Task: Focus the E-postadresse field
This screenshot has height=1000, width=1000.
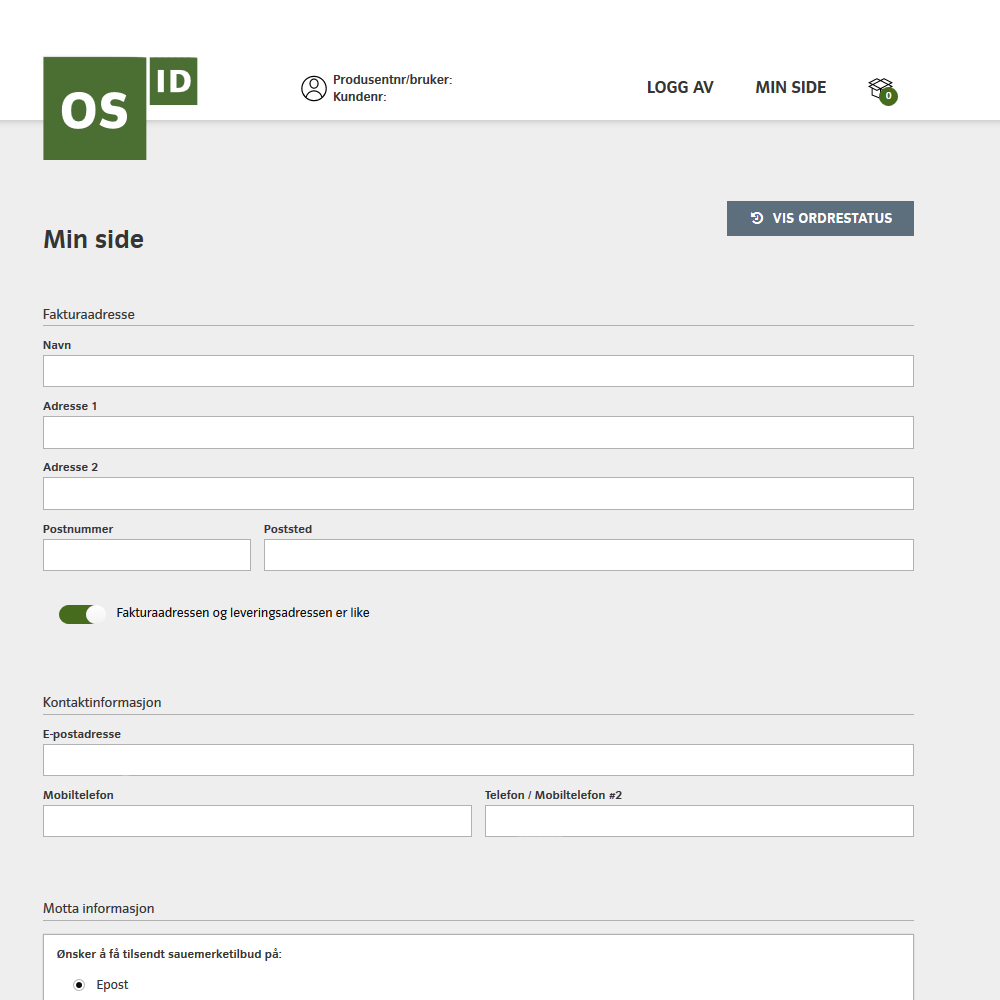Action: click(478, 760)
